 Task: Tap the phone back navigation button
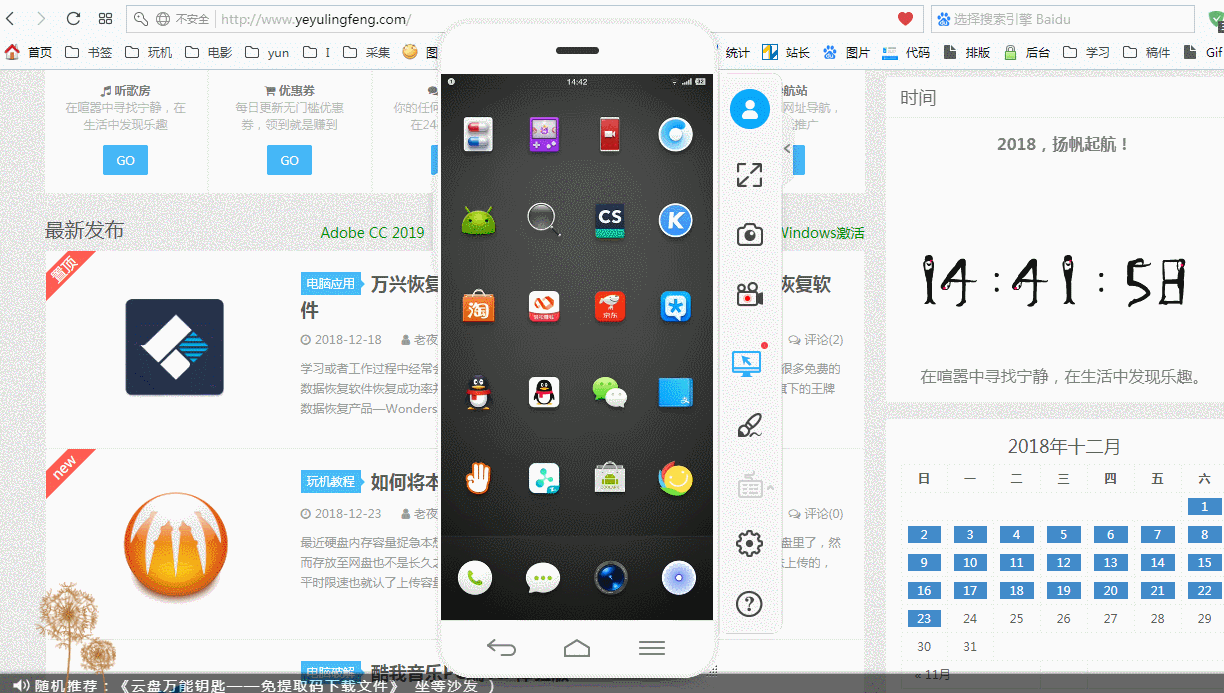pos(501,648)
